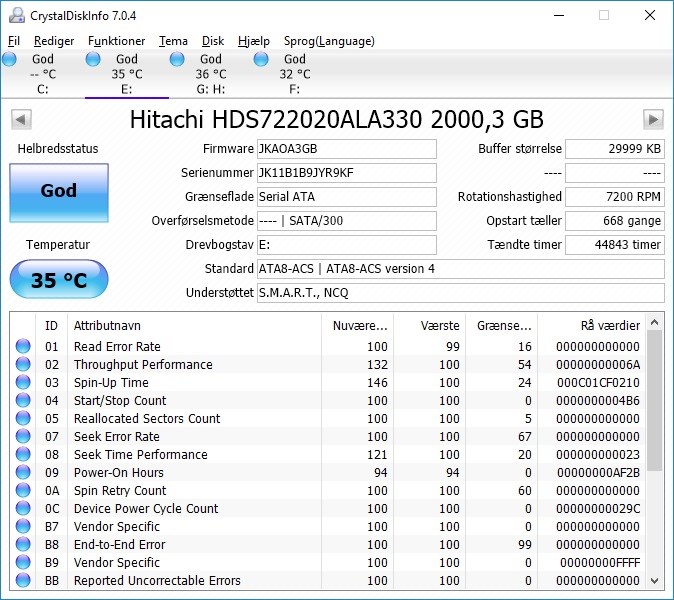
Task: Click the status dot beside Power-On Hours
Action: [23, 472]
